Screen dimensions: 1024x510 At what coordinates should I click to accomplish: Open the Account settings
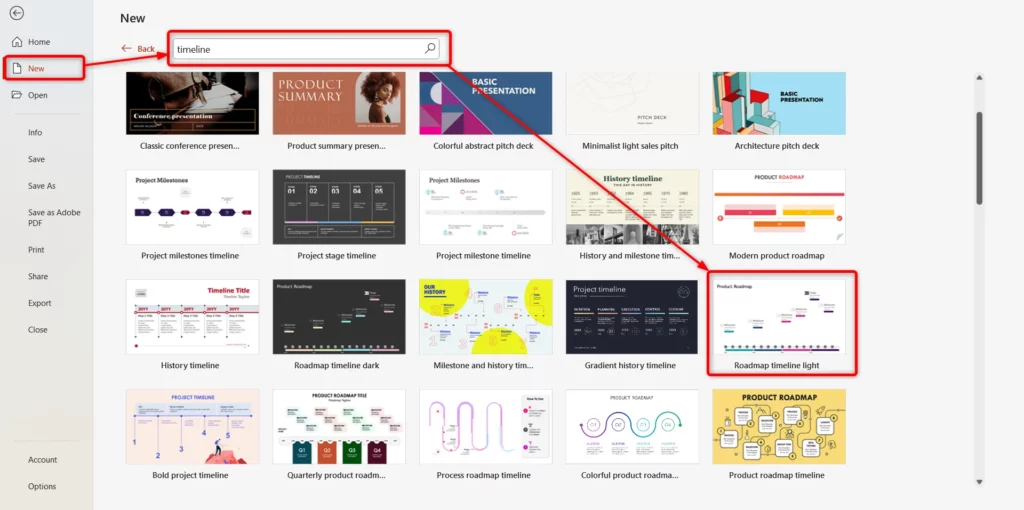coord(42,460)
